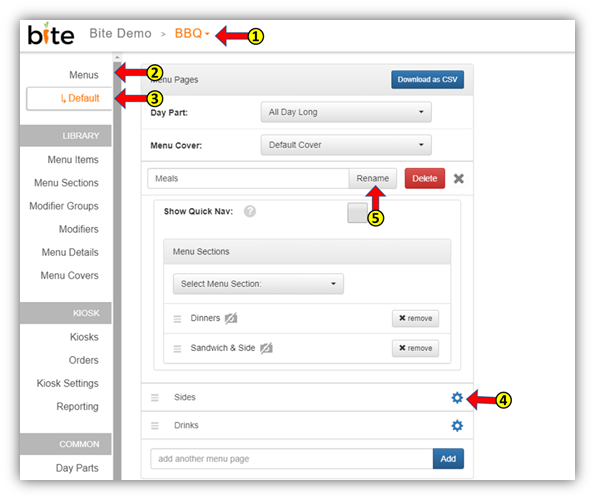Open settings gear for Sides page
This screenshot has width=595, height=500.
tap(457, 398)
